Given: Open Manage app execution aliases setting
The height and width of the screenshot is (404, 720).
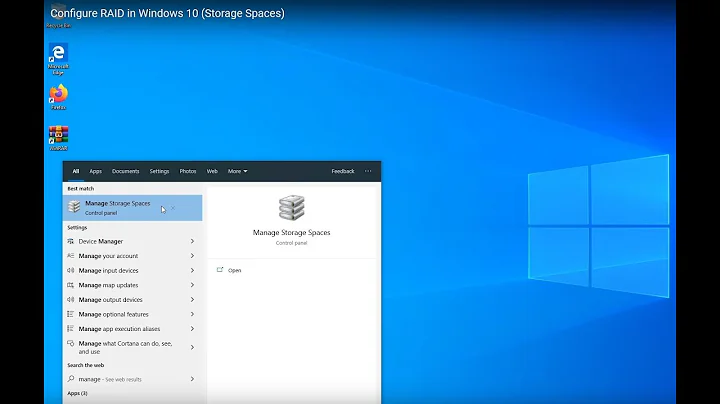Looking at the screenshot, I should (119, 329).
